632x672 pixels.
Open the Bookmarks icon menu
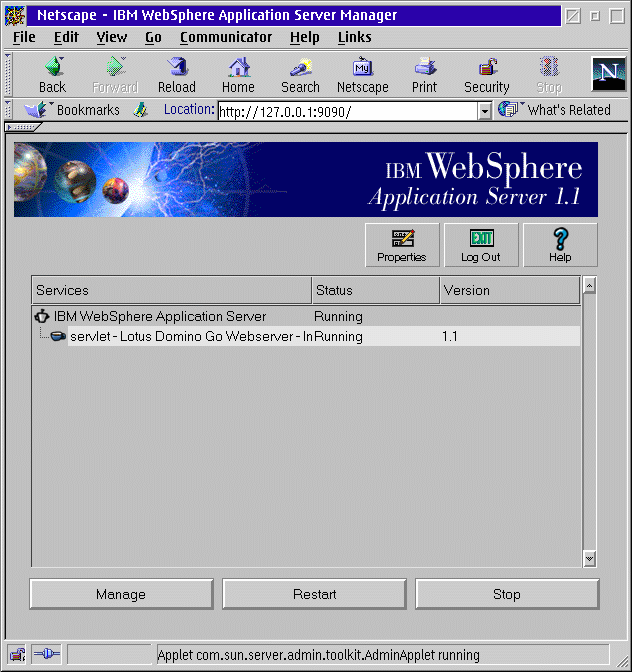[x=37, y=110]
